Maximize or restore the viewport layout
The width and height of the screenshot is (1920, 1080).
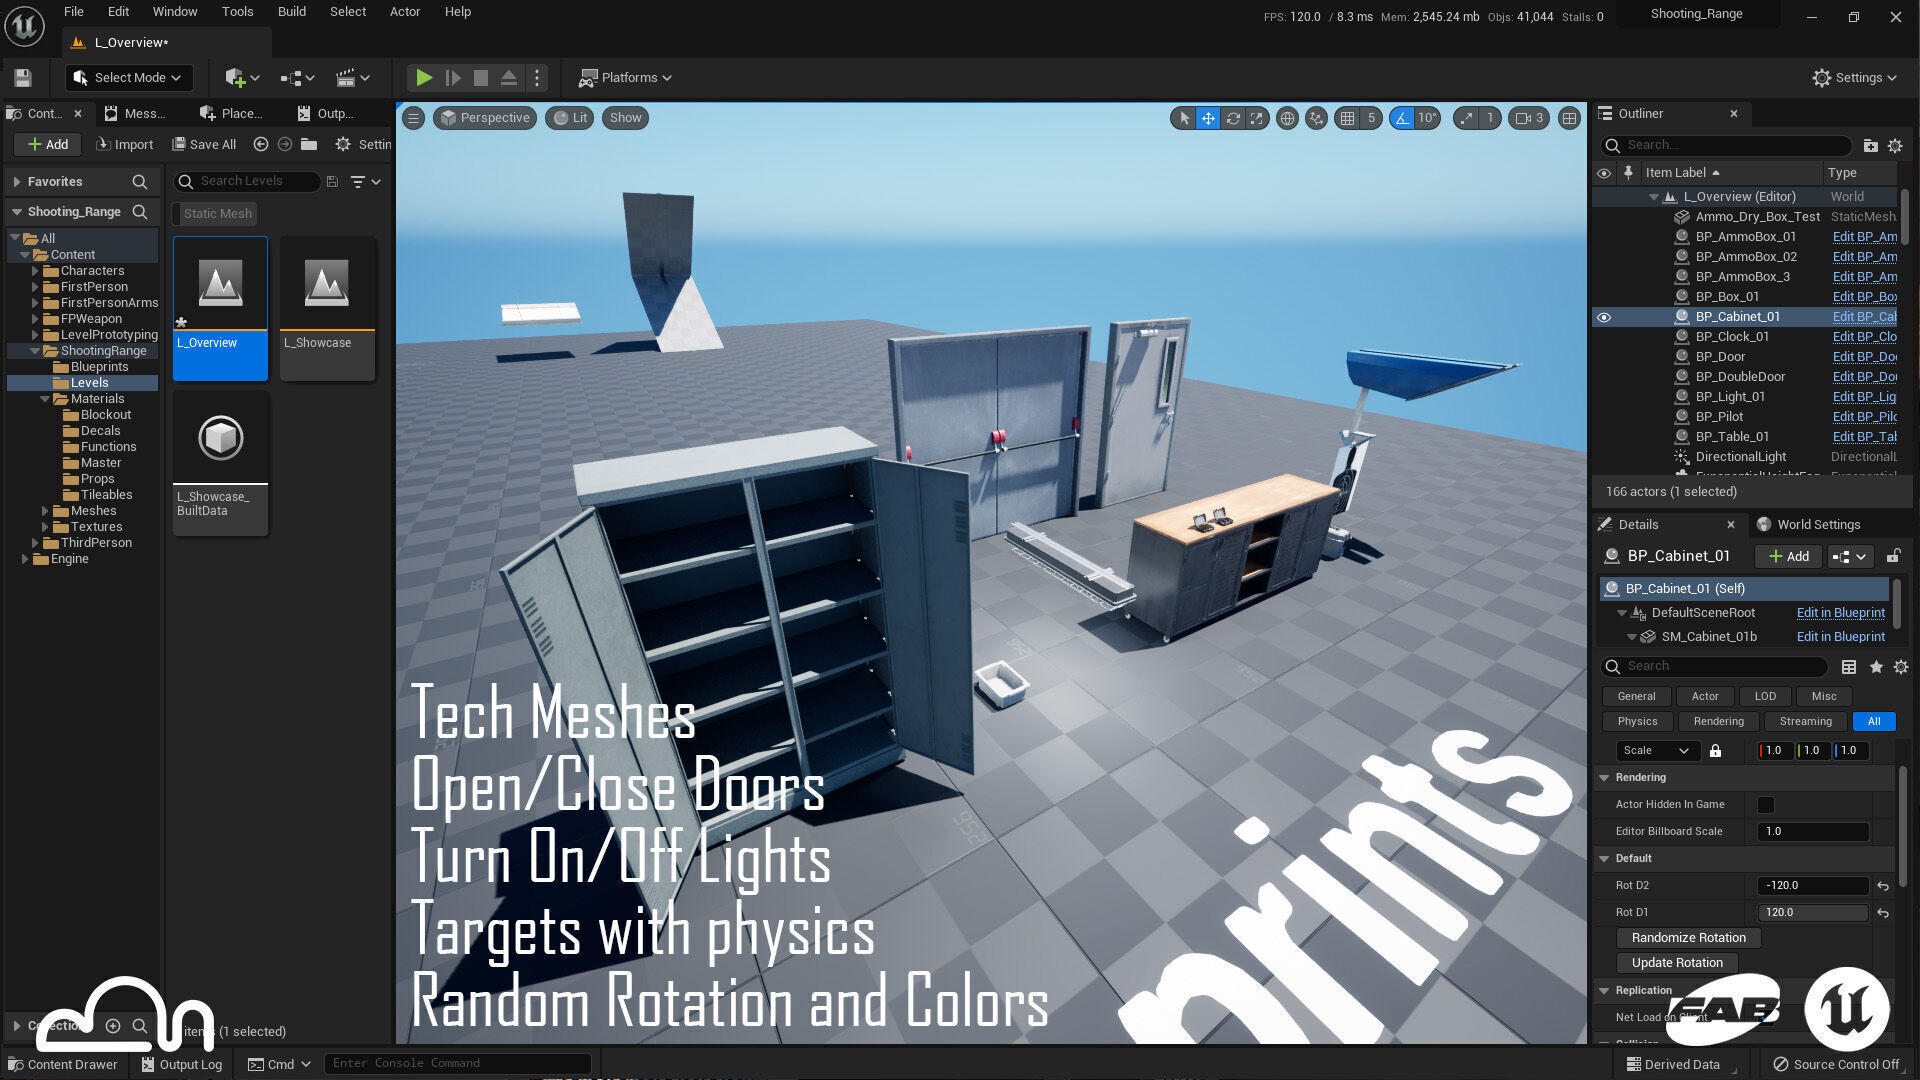click(x=1570, y=118)
